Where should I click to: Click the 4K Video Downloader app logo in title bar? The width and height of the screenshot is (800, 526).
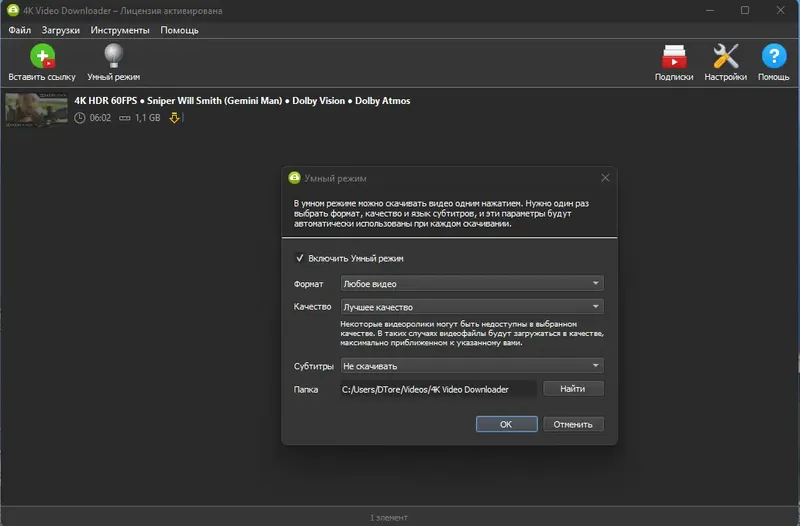[x=13, y=10]
